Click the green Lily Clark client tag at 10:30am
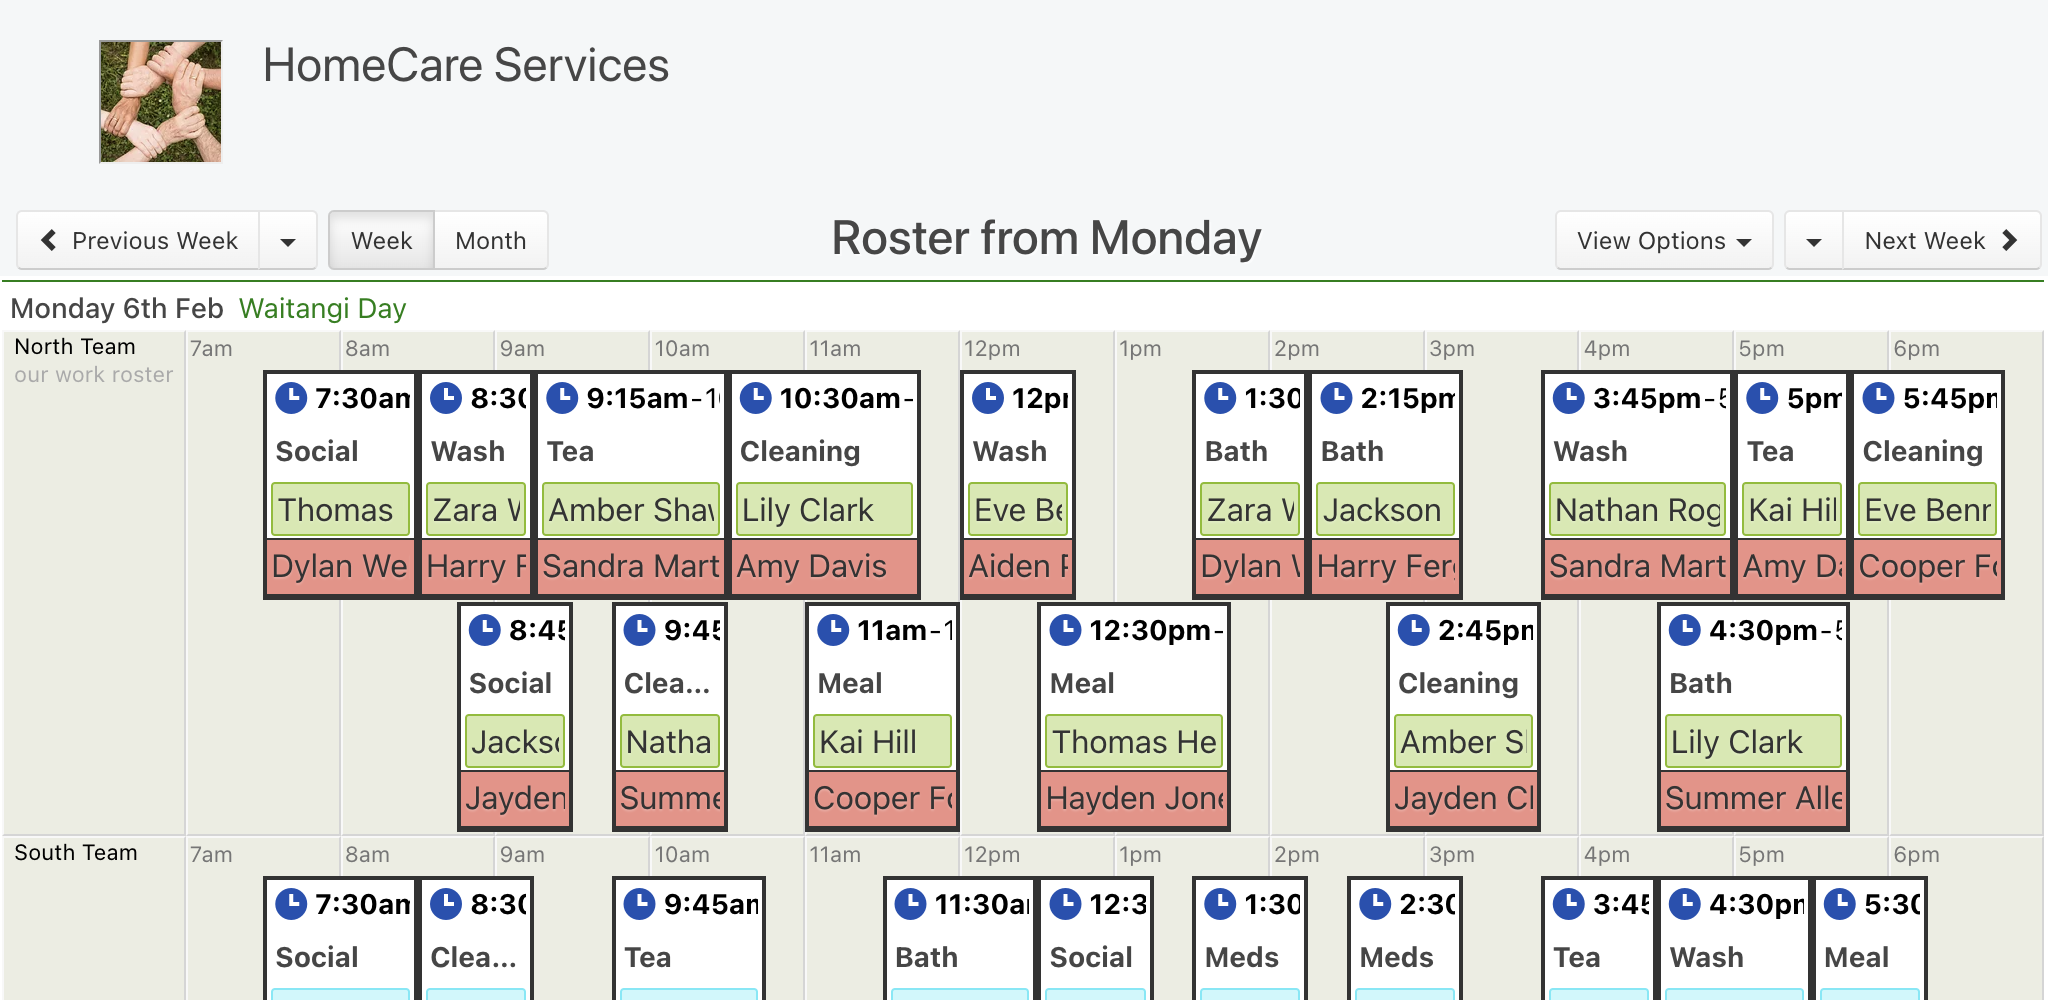This screenshot has width=2048, height=1000. click(x=825, y=510)
